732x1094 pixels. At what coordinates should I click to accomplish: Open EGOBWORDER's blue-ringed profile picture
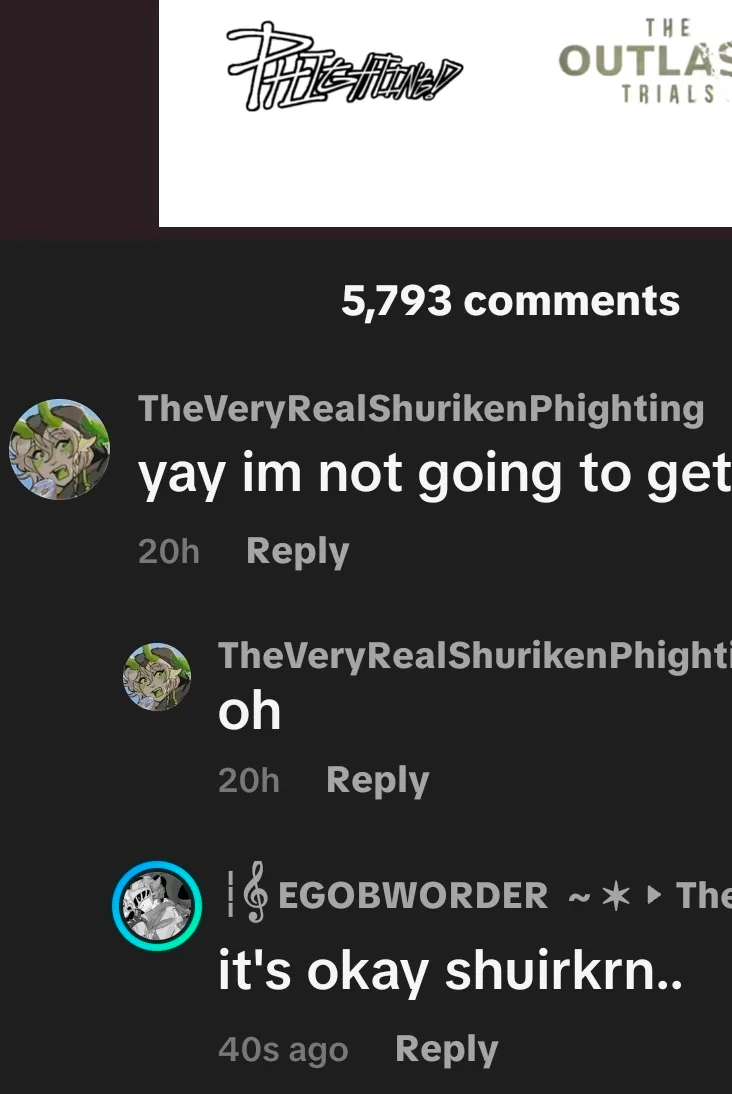click(x=157, y=906)
